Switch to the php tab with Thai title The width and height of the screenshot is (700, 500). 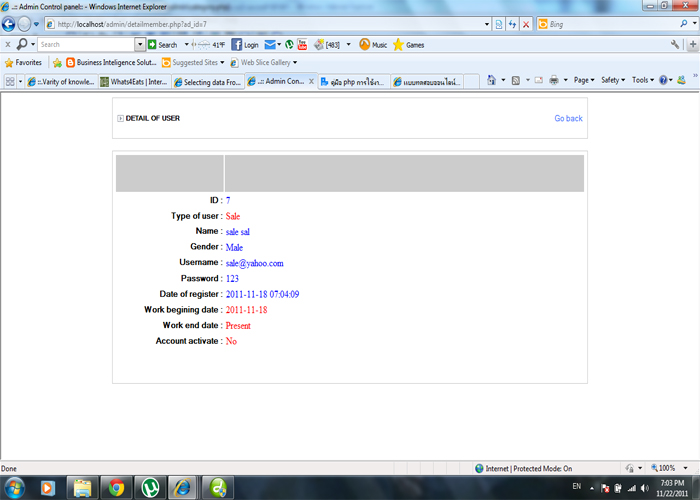[354, 82]
